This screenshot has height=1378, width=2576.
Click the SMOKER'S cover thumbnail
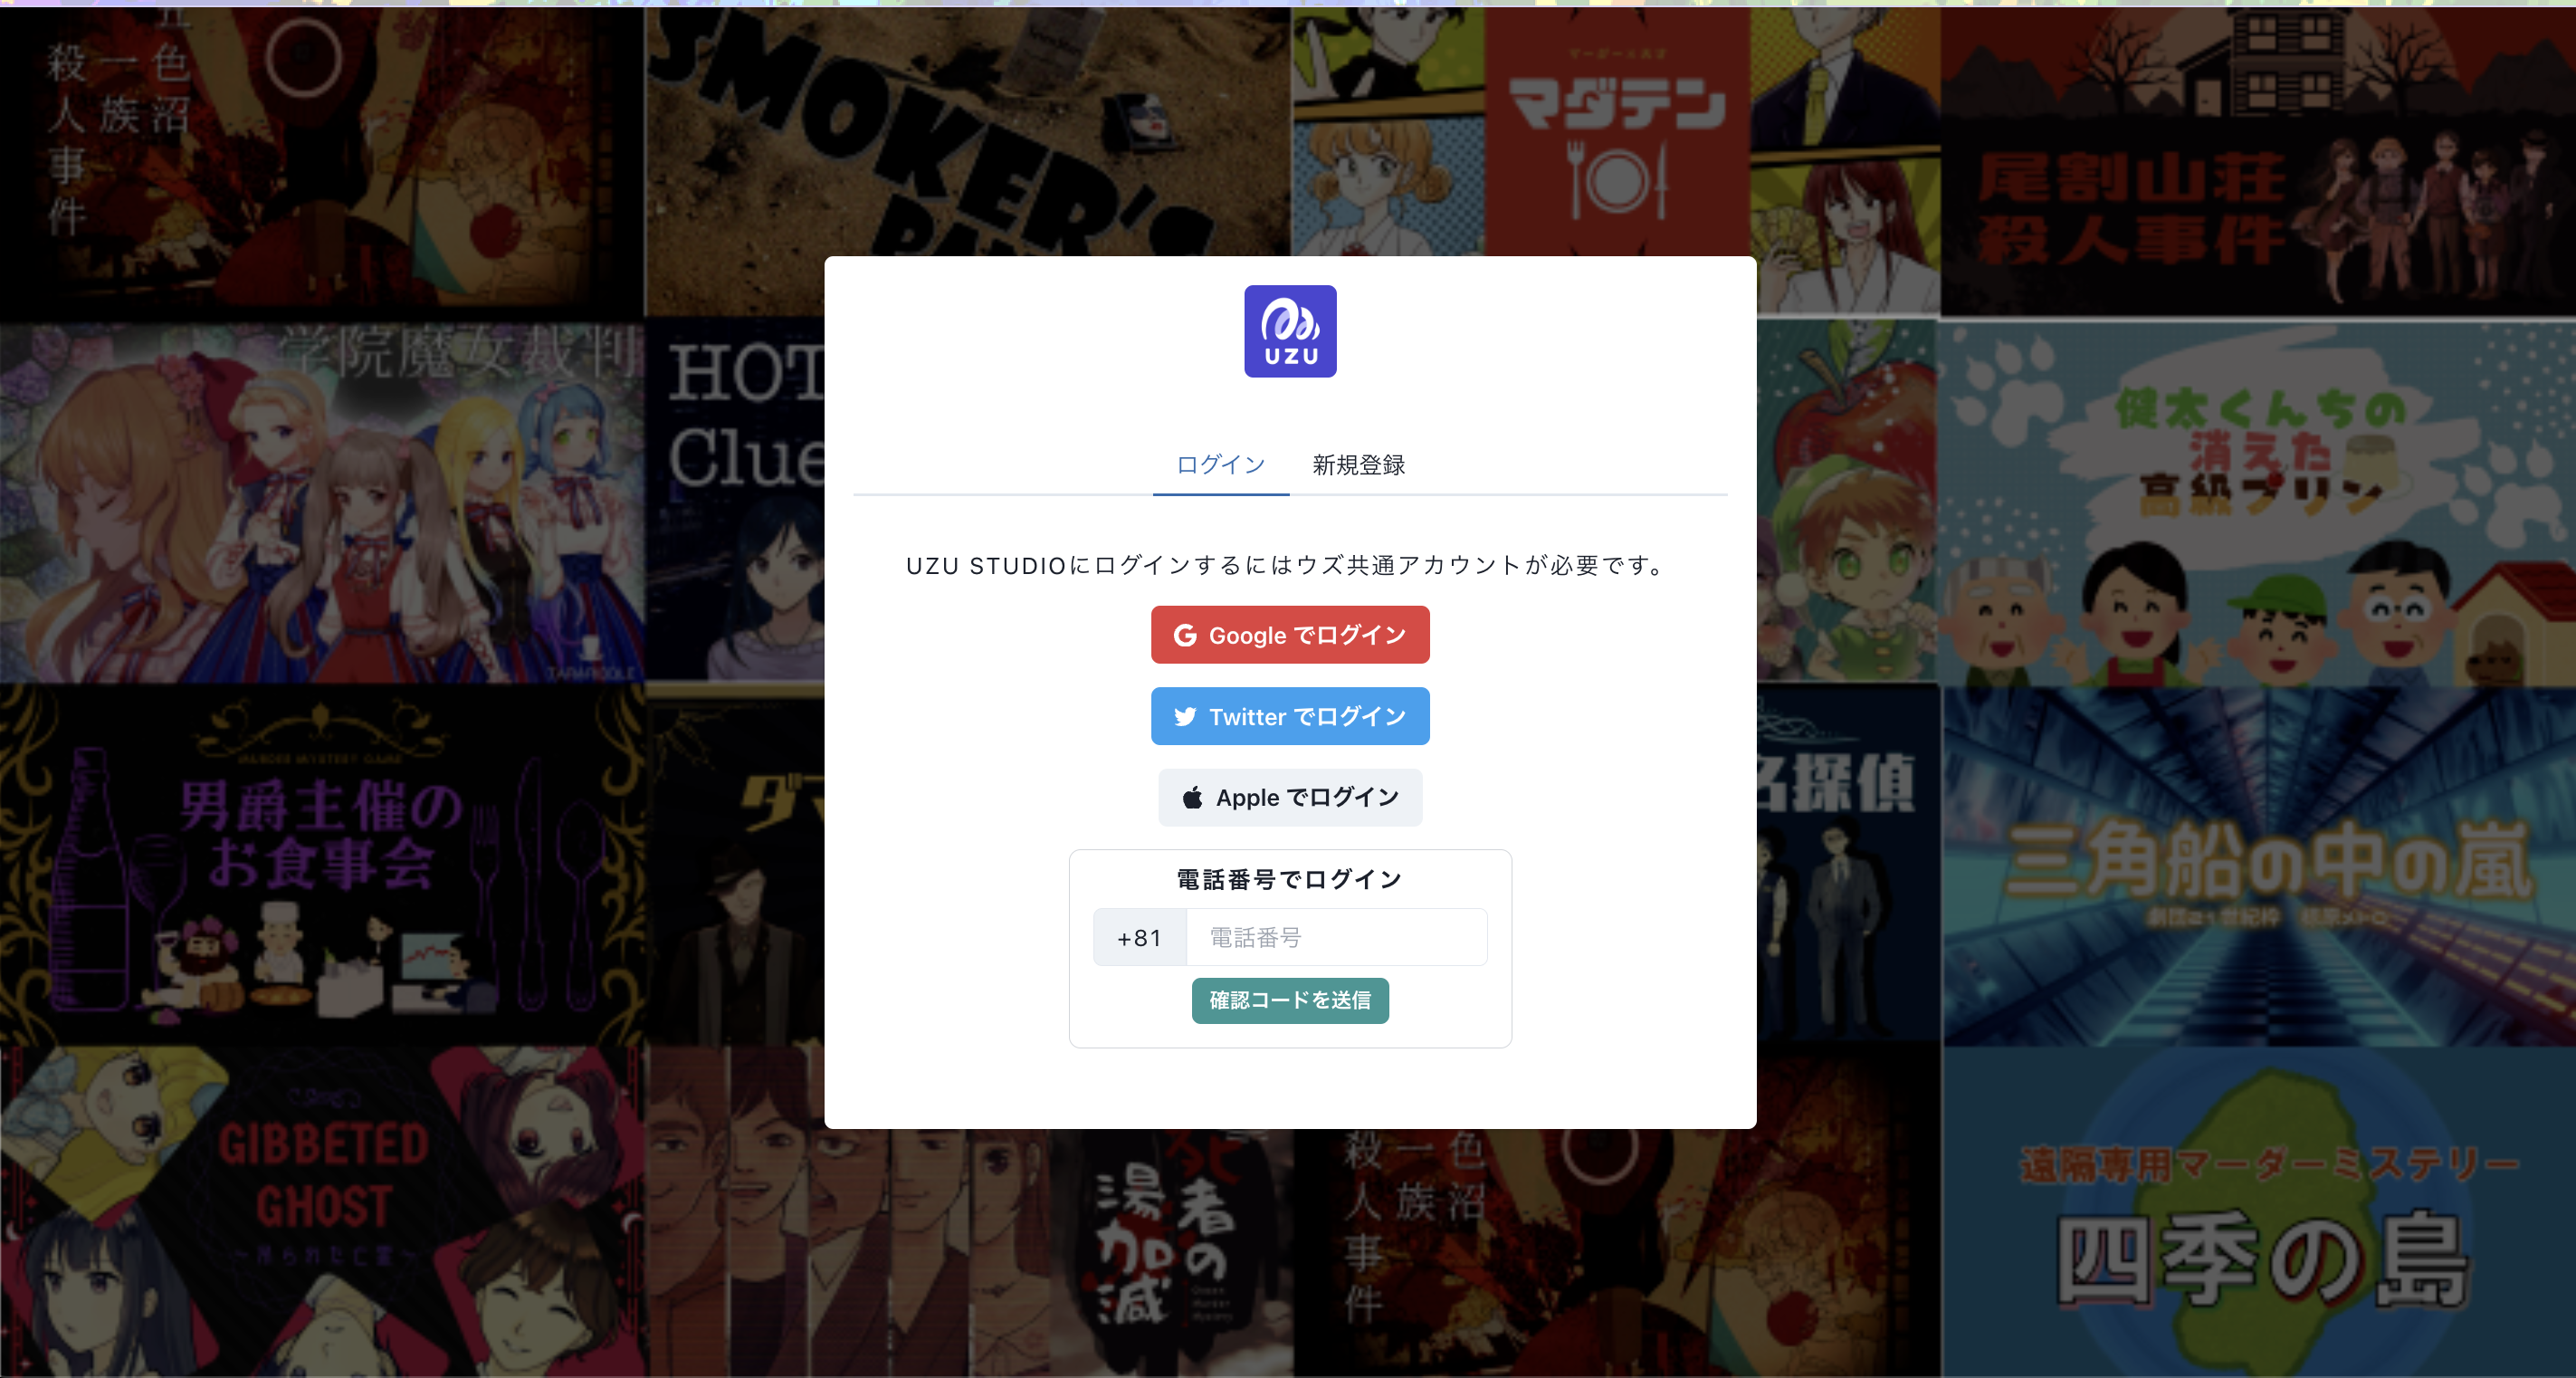968,132
